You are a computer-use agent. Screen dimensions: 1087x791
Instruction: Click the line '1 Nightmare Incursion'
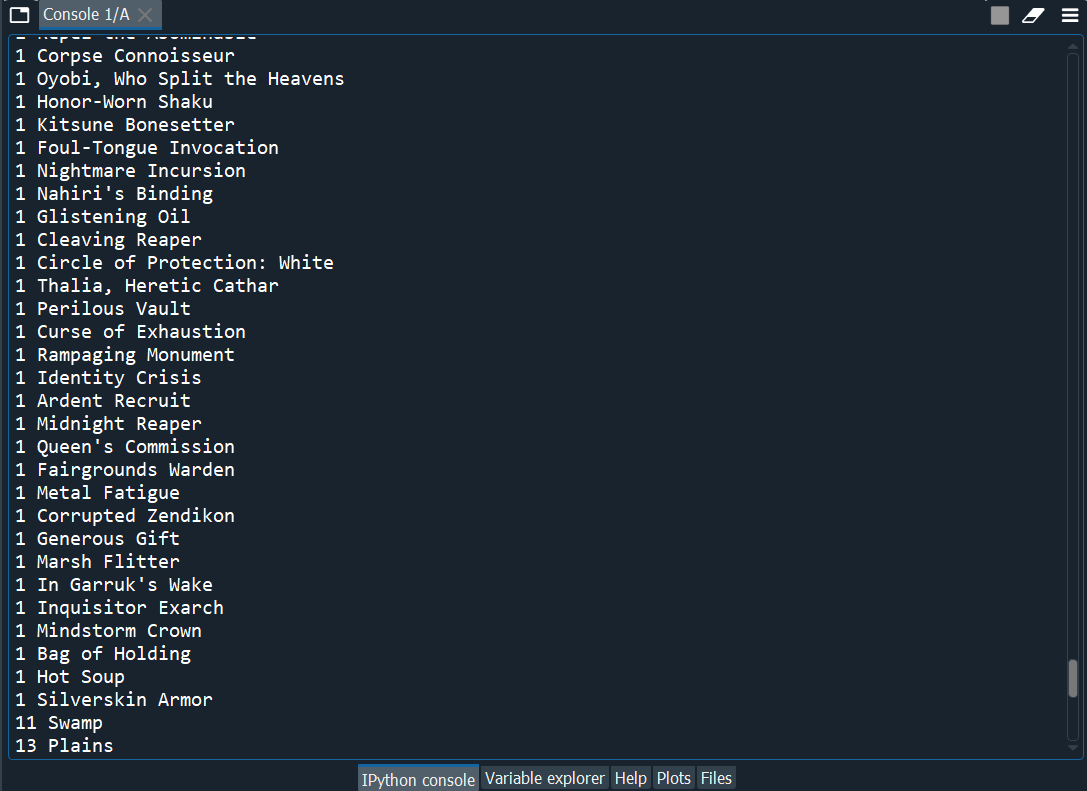click(x=131, y=171)
